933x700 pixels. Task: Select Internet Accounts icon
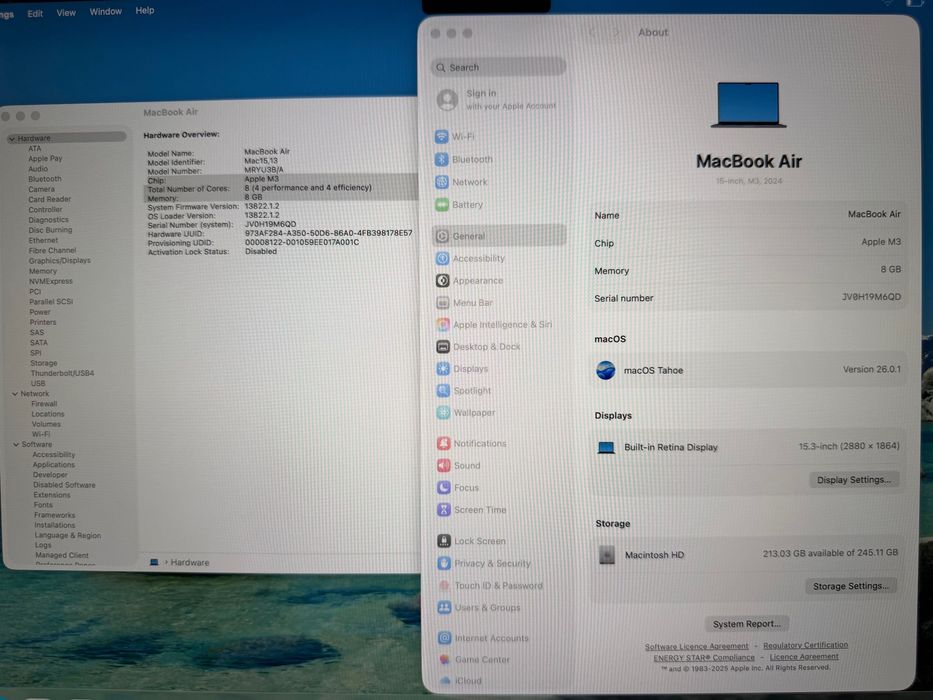[x=444, y=638]
